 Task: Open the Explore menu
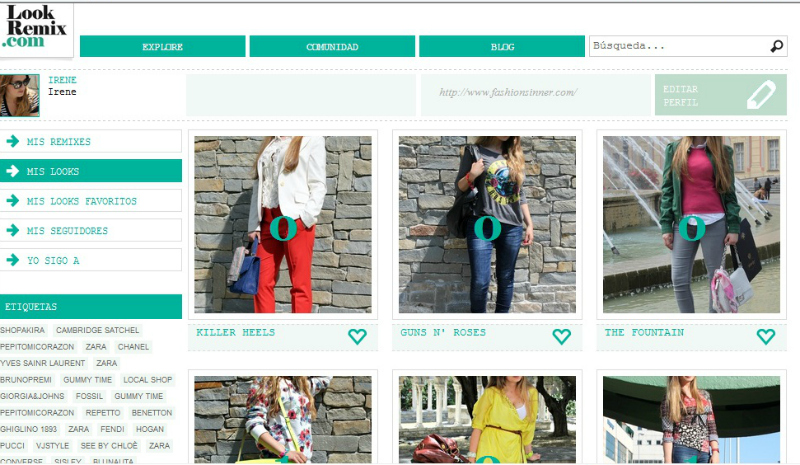162,46
